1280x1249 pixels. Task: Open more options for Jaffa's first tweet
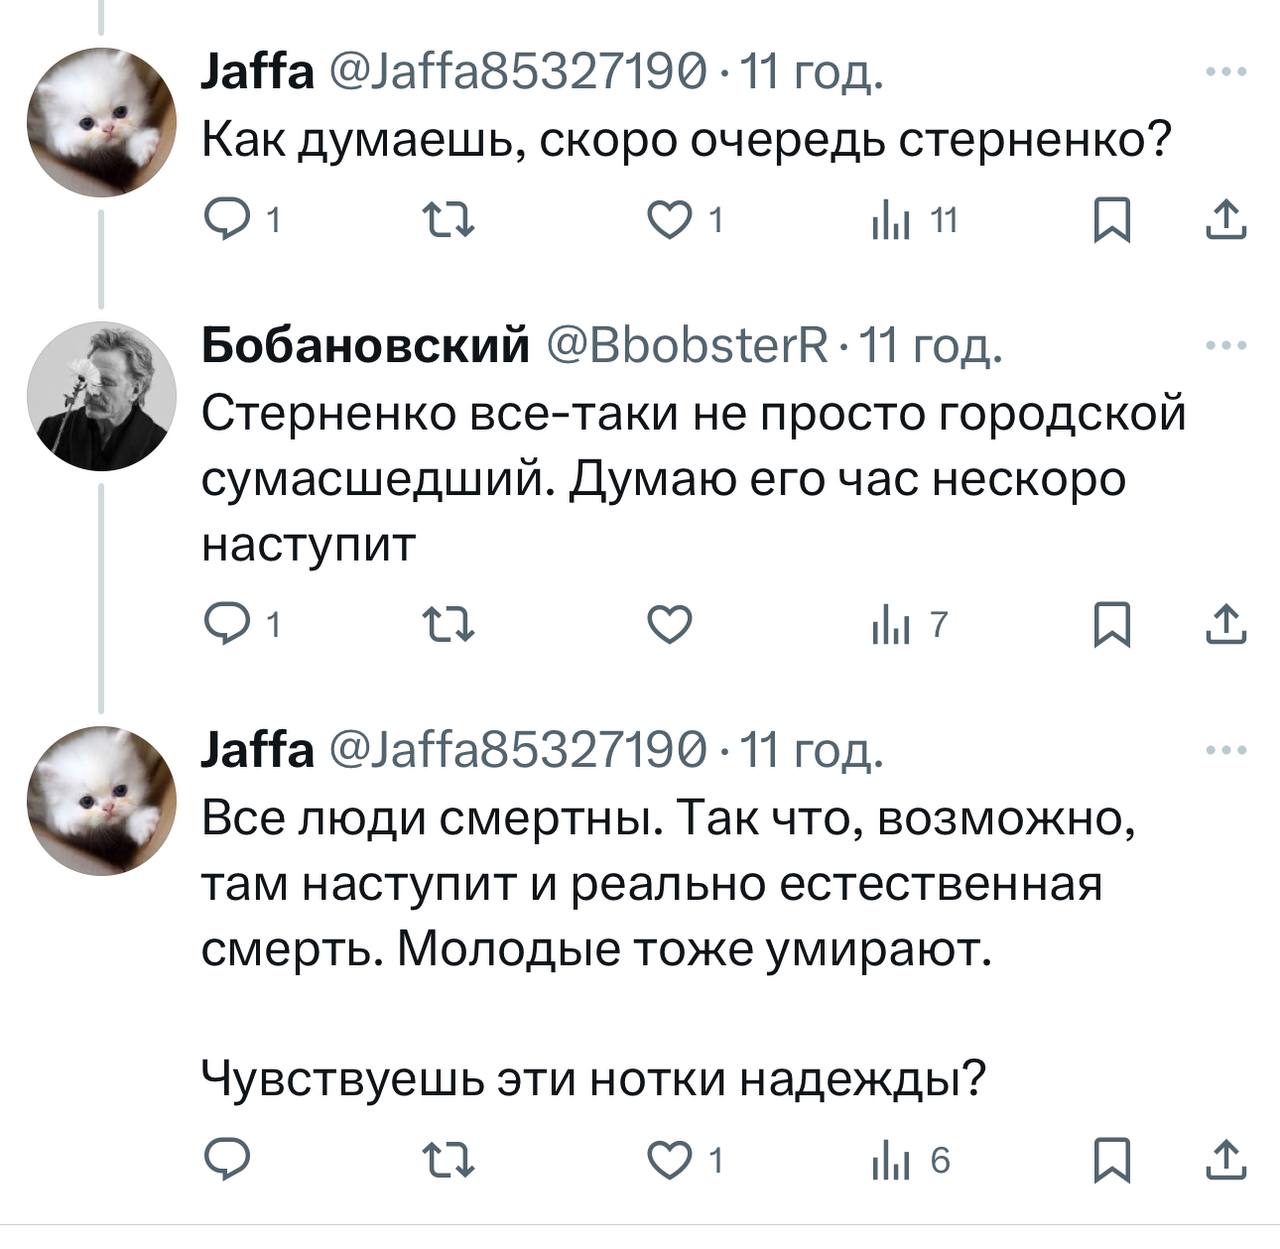pos(1226,72)
